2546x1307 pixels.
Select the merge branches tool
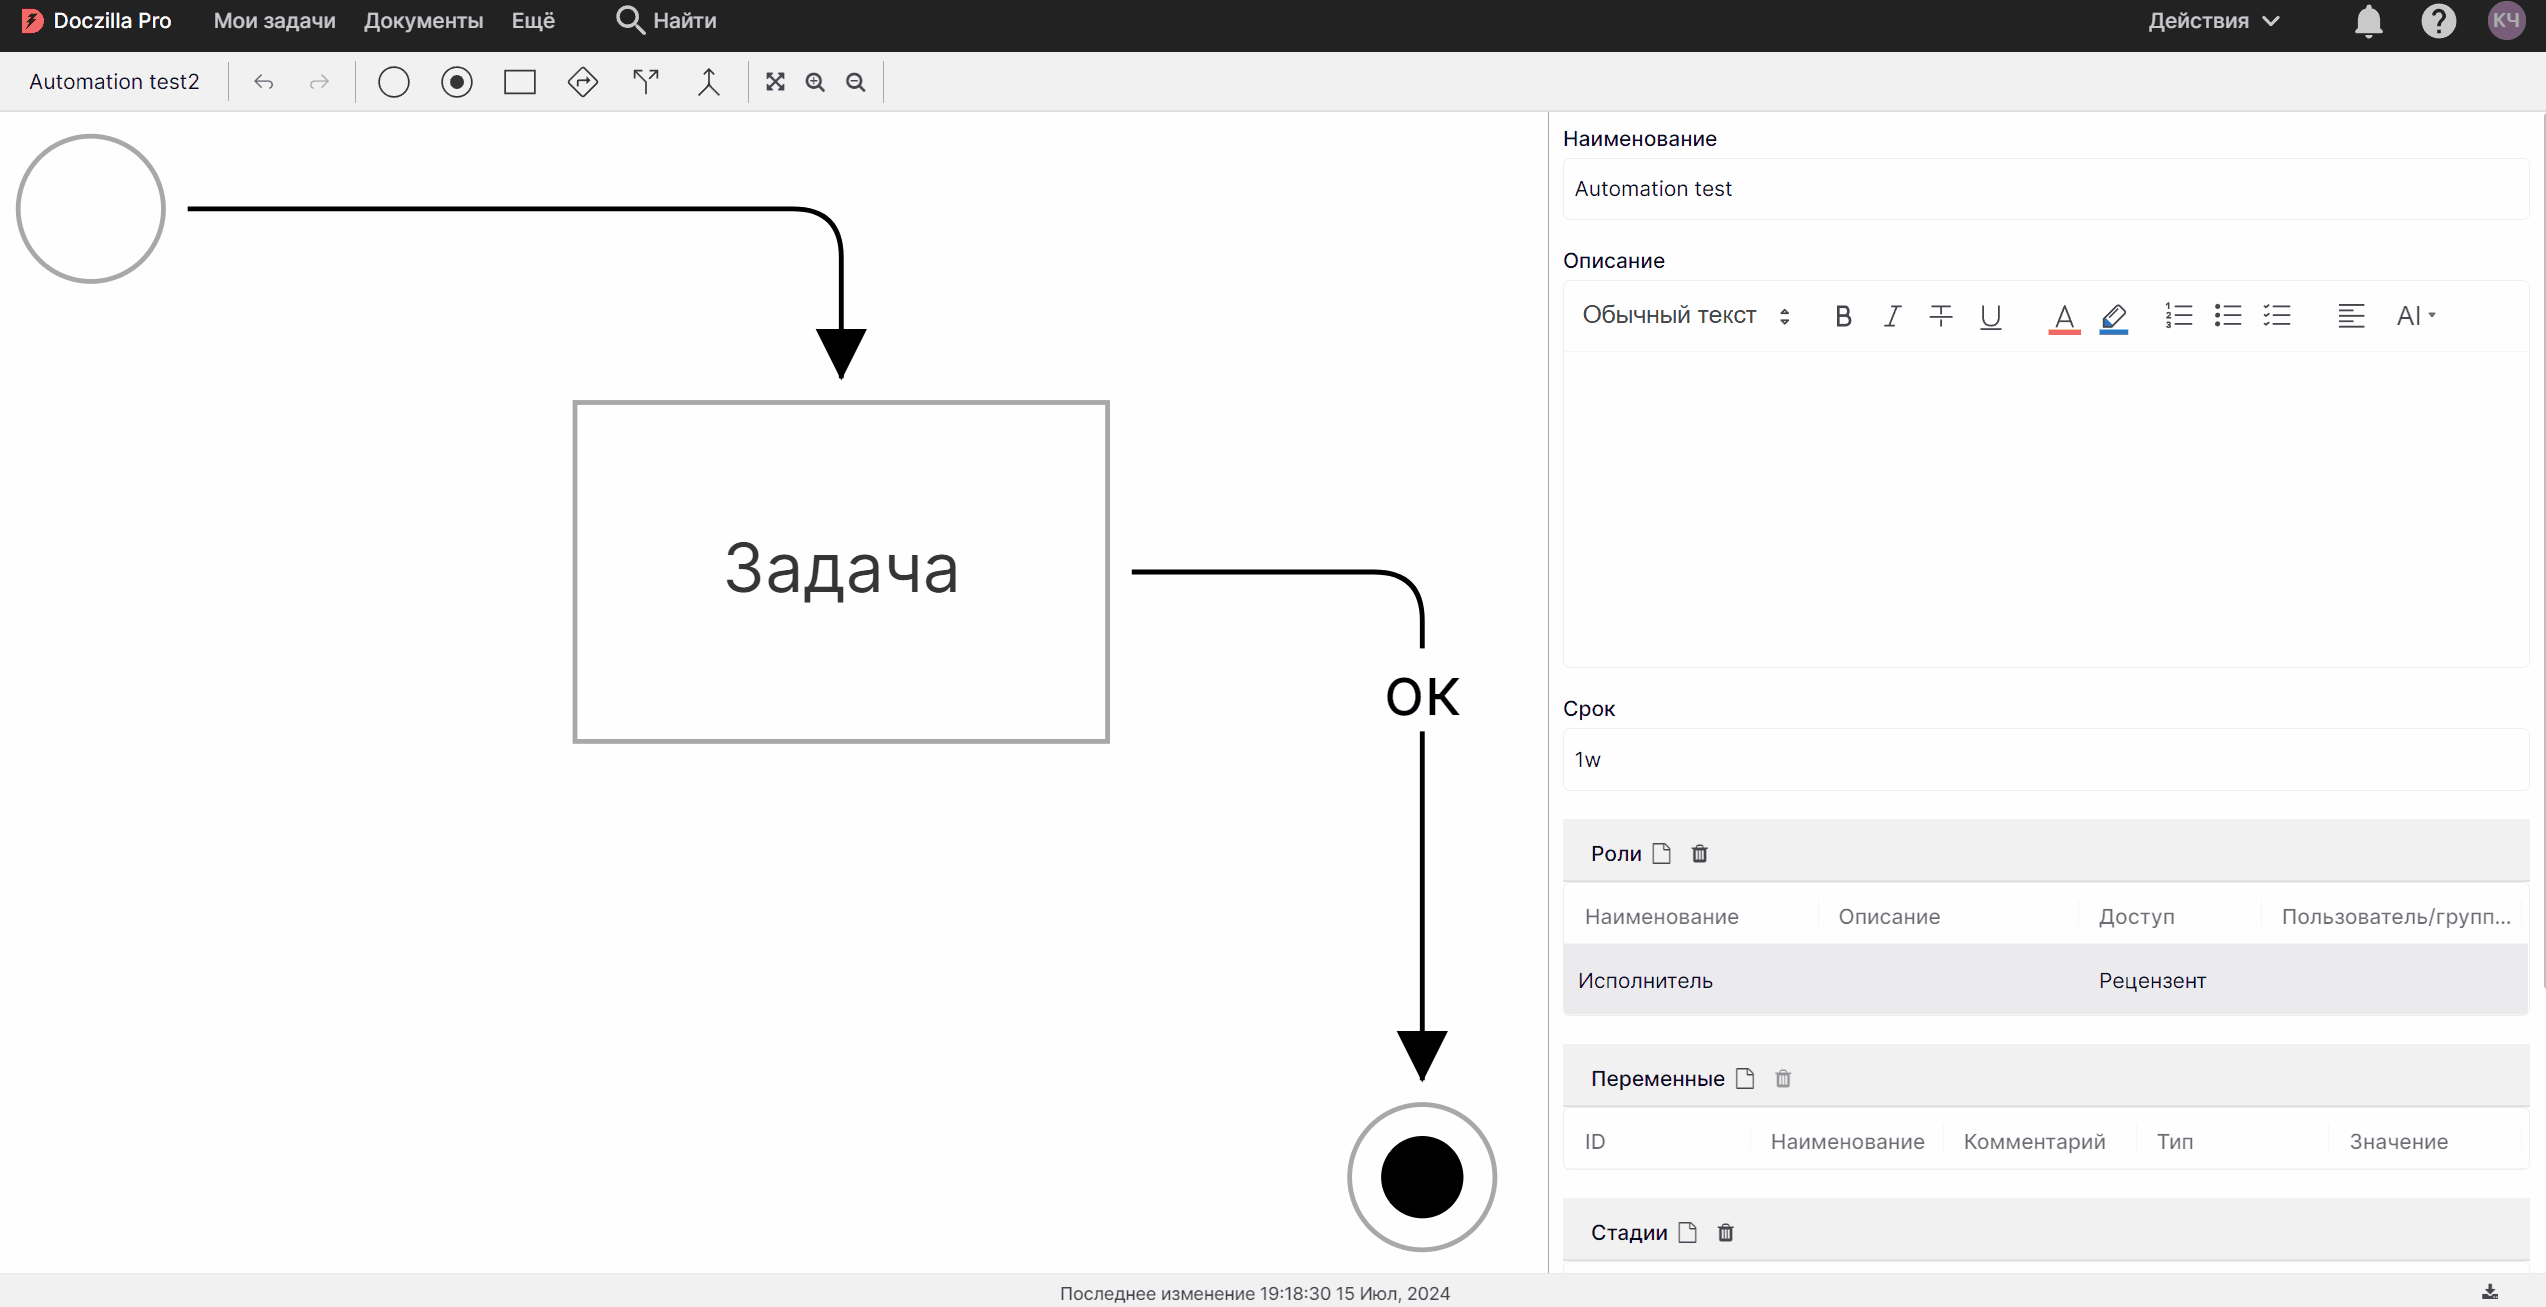(709, 82)
